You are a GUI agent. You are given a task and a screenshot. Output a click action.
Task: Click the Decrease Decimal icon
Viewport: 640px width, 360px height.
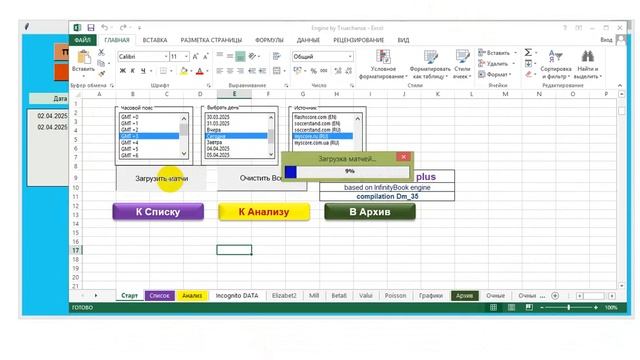(349, 71)
